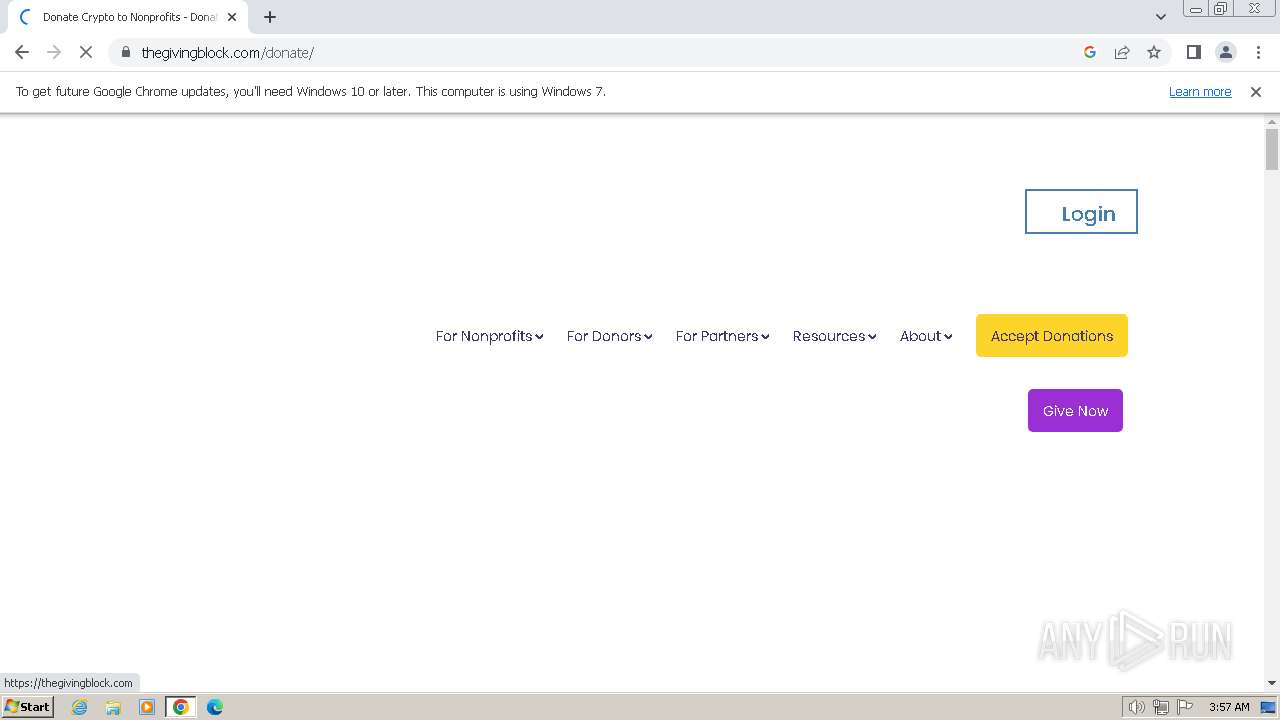Open the Google icon in address bar
The height and width of the screenshot is (720, 1280).
[1090, 52]
